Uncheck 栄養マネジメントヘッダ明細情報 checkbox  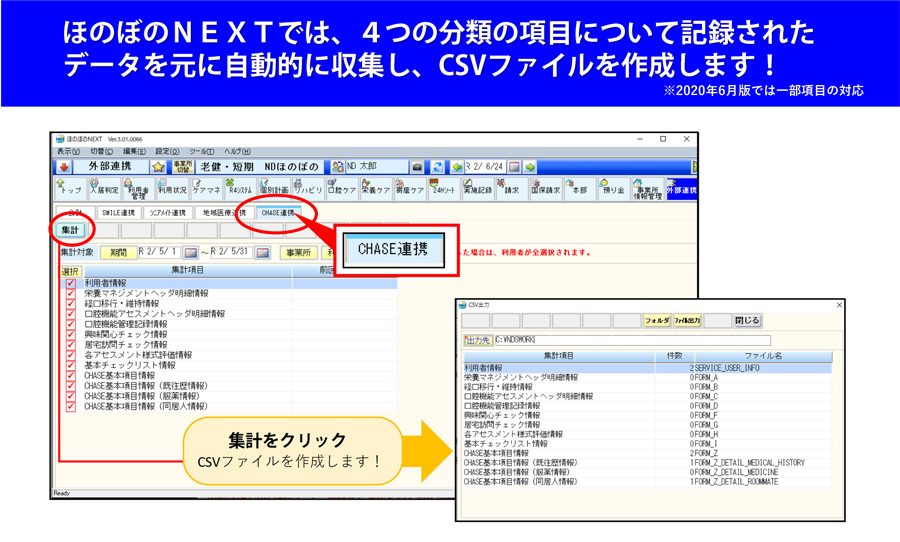(71, 293)
